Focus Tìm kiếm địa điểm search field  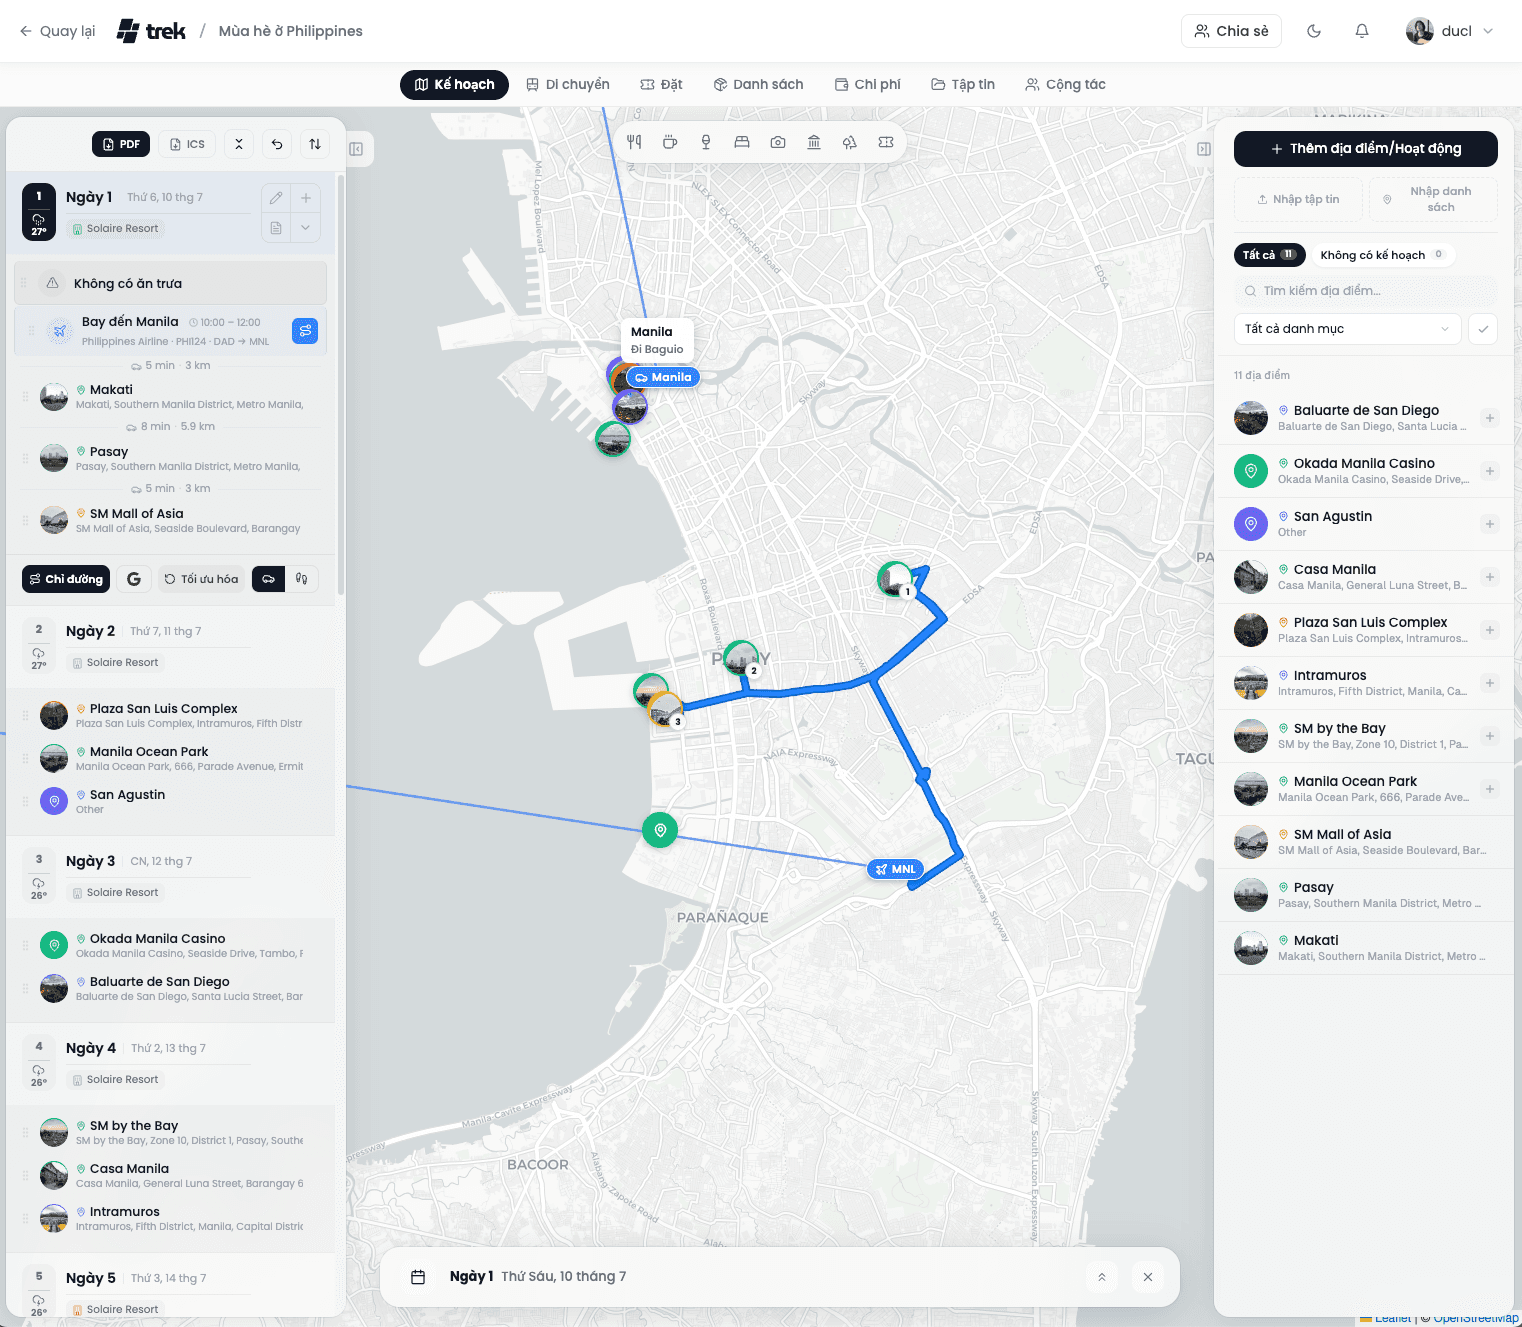coord(1366,291)
